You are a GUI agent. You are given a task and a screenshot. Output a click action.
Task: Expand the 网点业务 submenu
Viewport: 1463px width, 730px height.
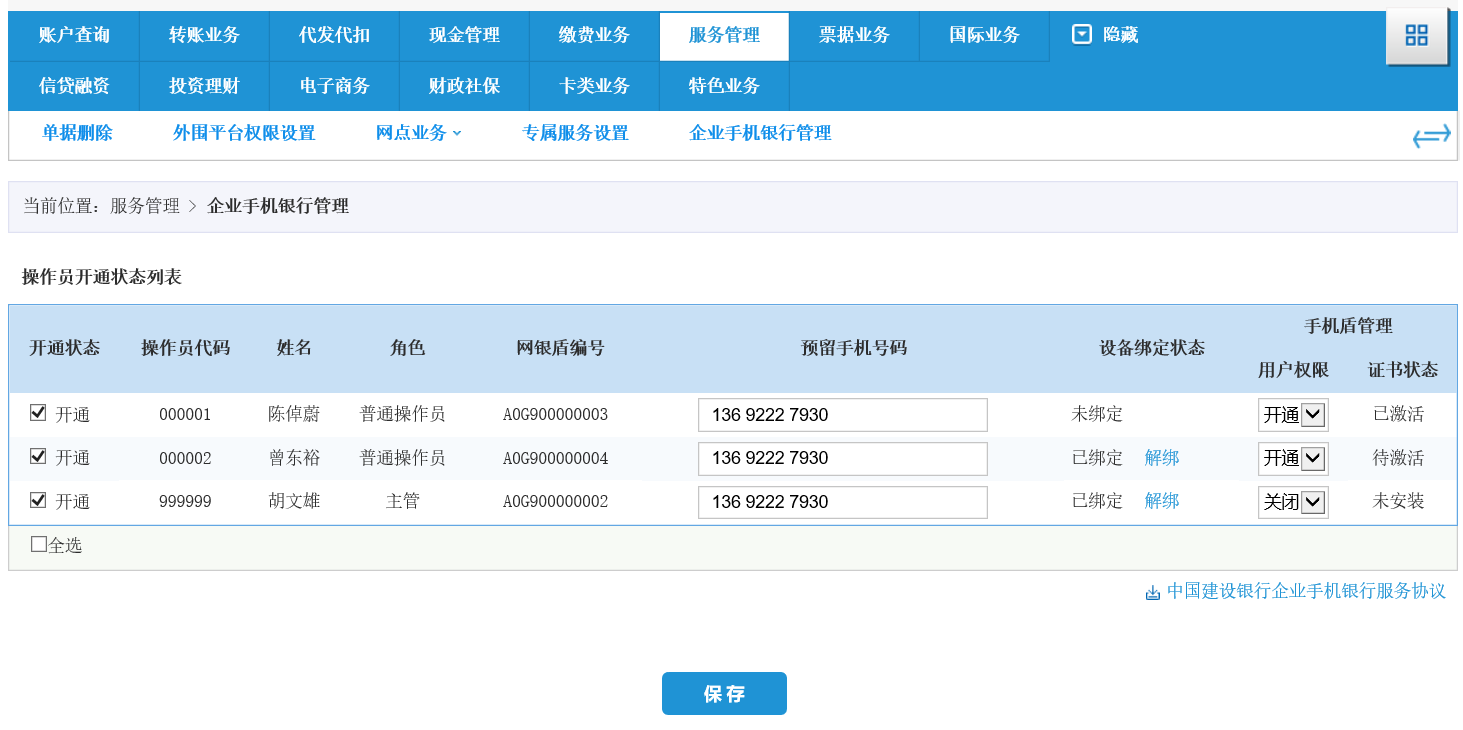tap(412, 132)
